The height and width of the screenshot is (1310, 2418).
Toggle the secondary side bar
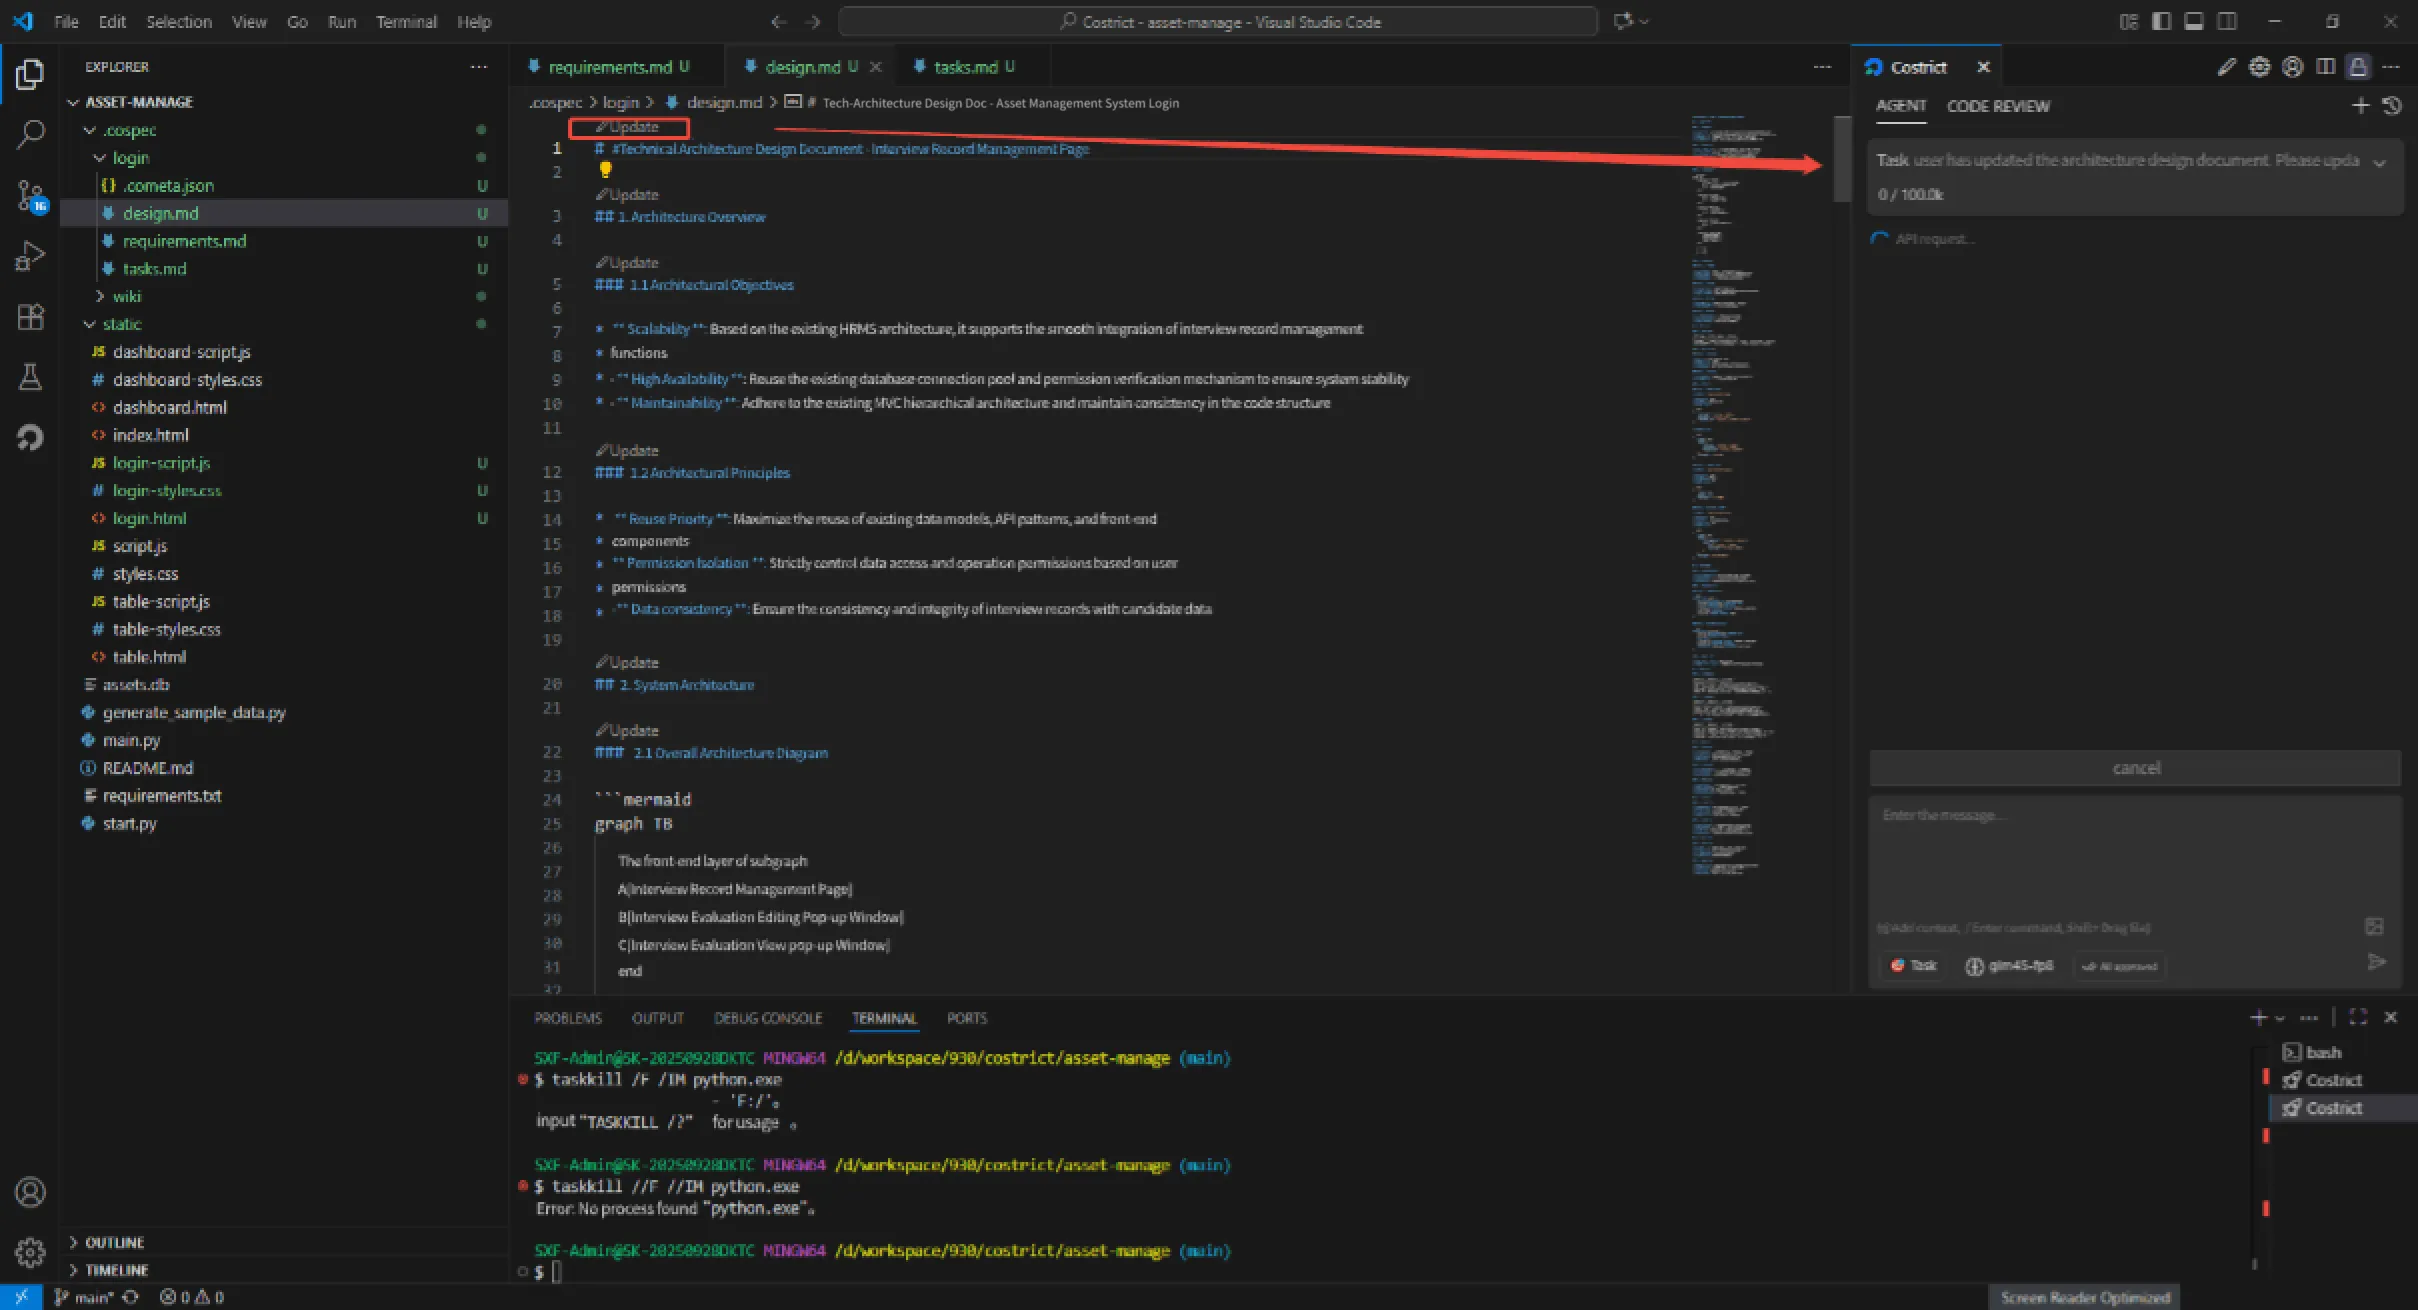coord(2226,21)
